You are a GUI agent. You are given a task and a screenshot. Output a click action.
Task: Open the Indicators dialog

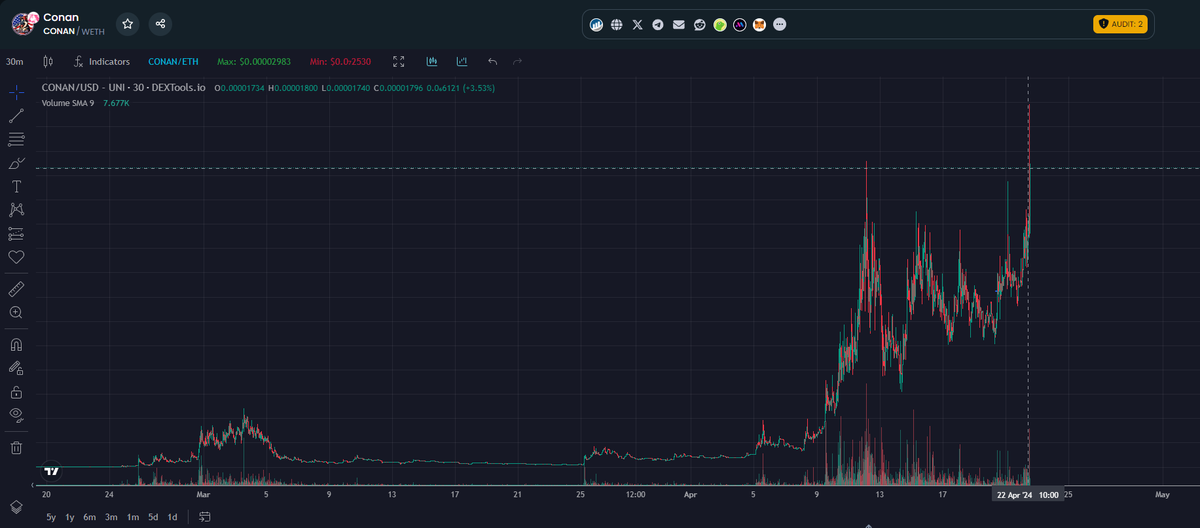102,62
